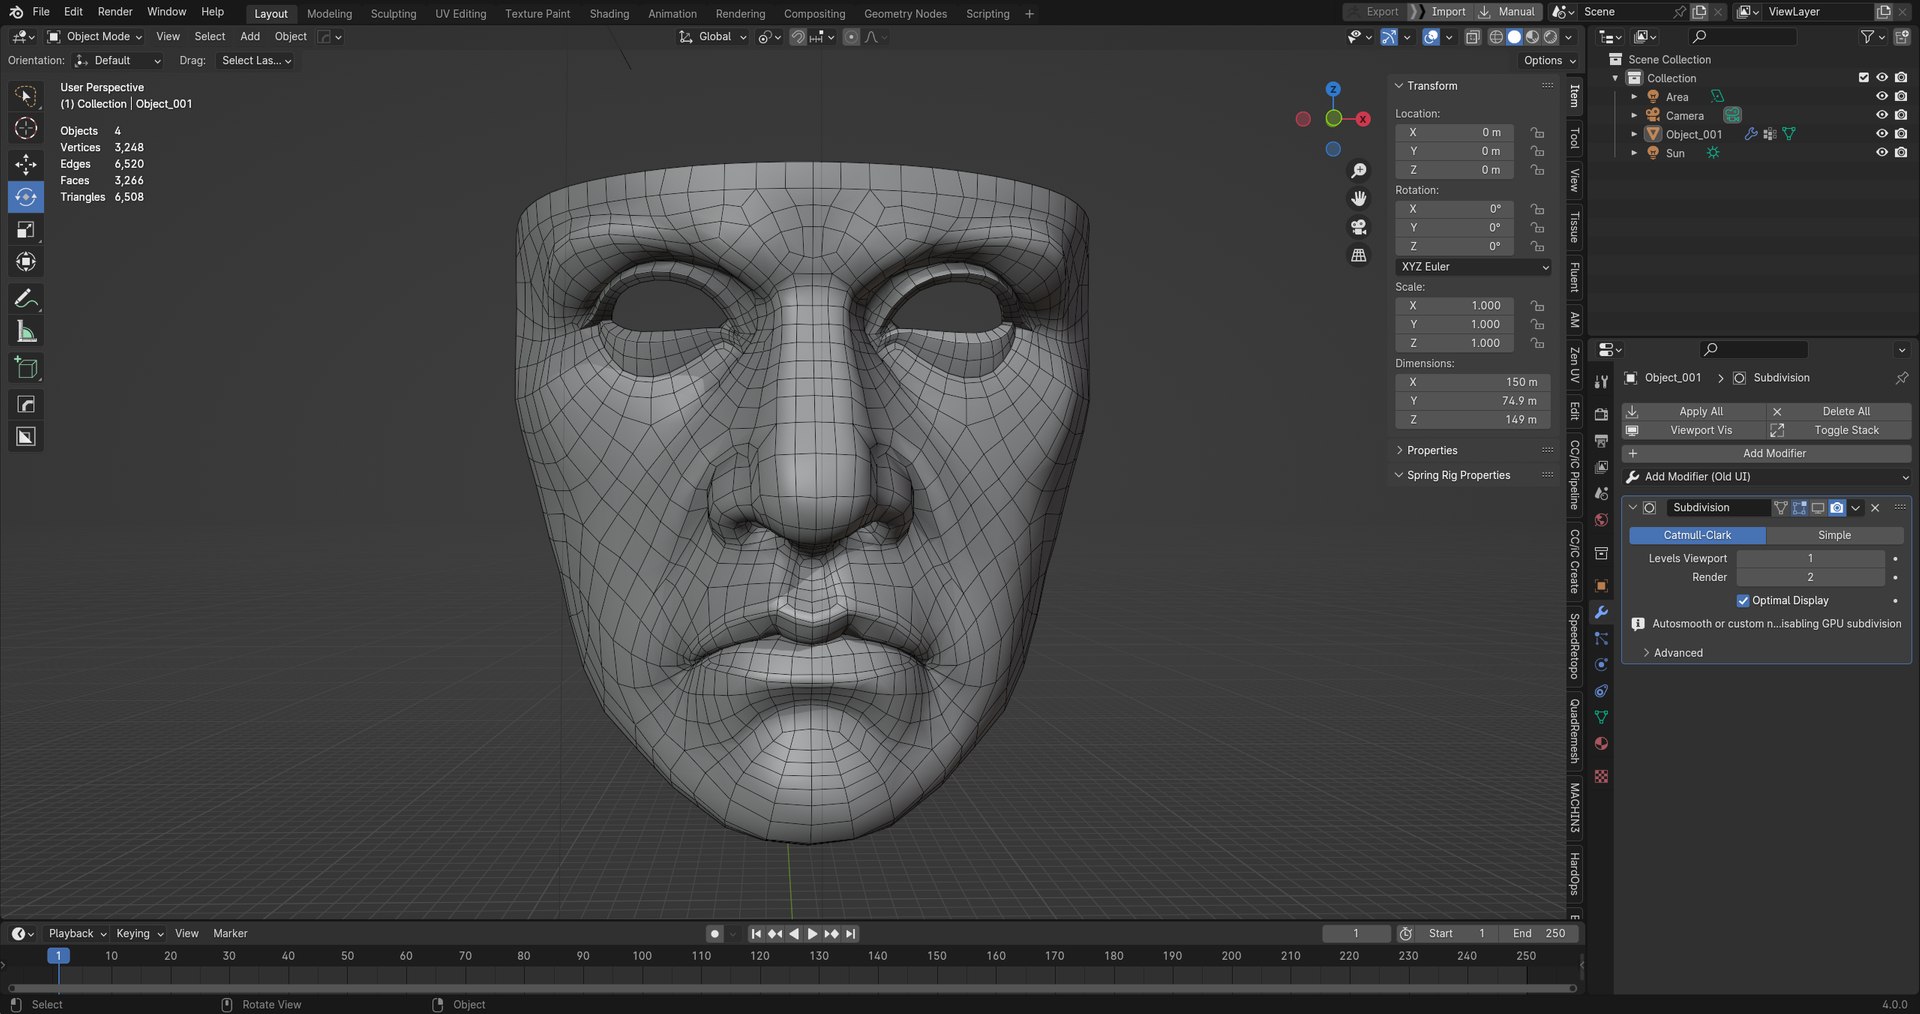Adjust the Levels Viewport value field
The width and height of the screenshot is (1920, 1014).
1810,559
